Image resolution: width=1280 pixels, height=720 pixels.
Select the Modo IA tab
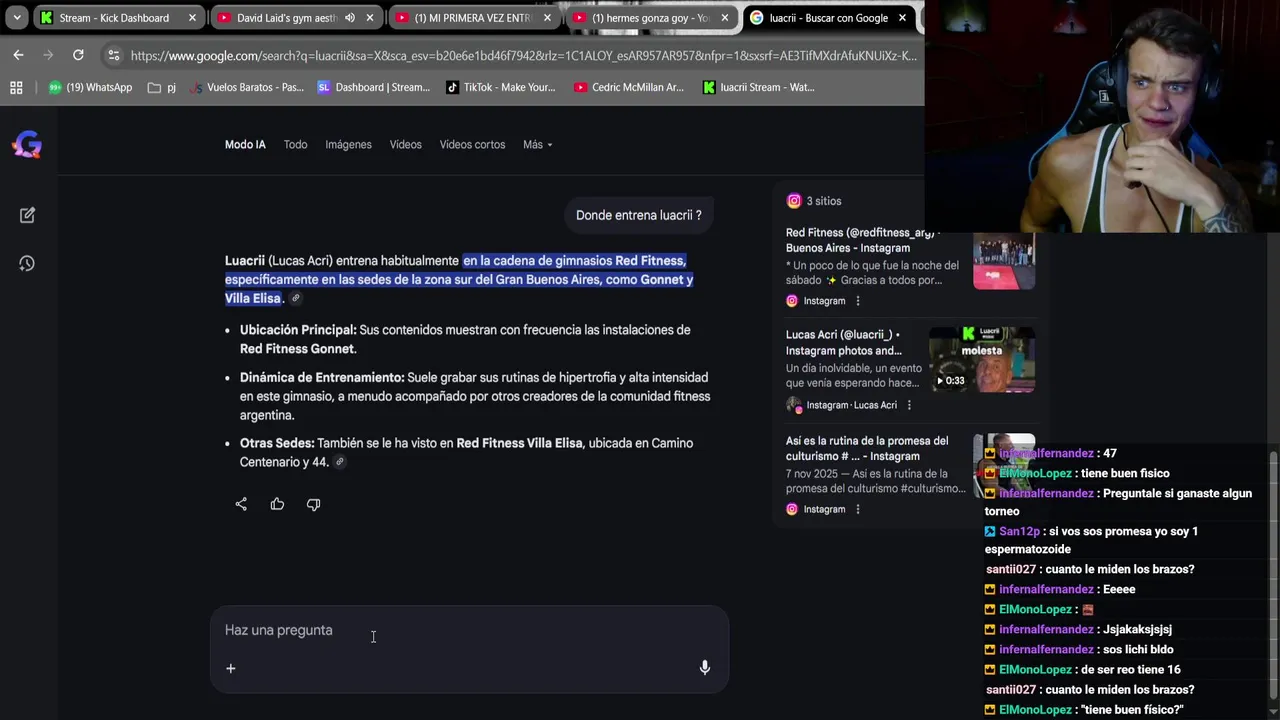coord(245,144)
